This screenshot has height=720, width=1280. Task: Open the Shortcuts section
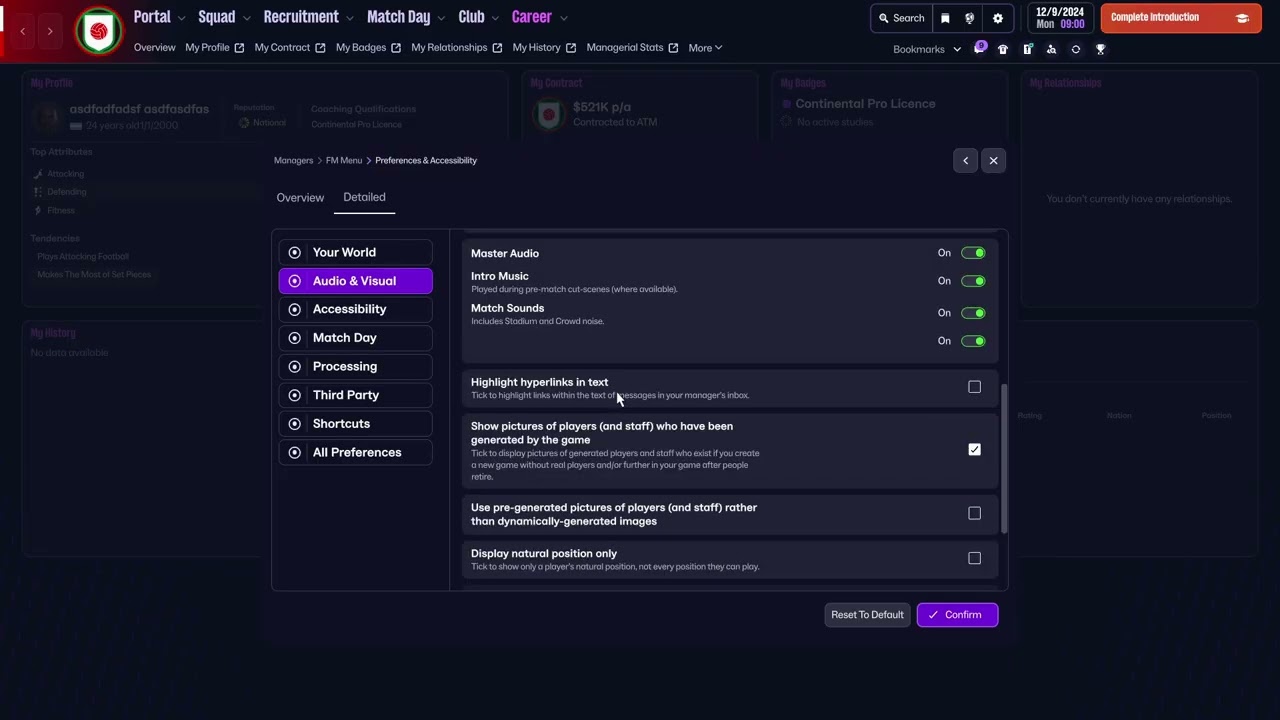355,424
